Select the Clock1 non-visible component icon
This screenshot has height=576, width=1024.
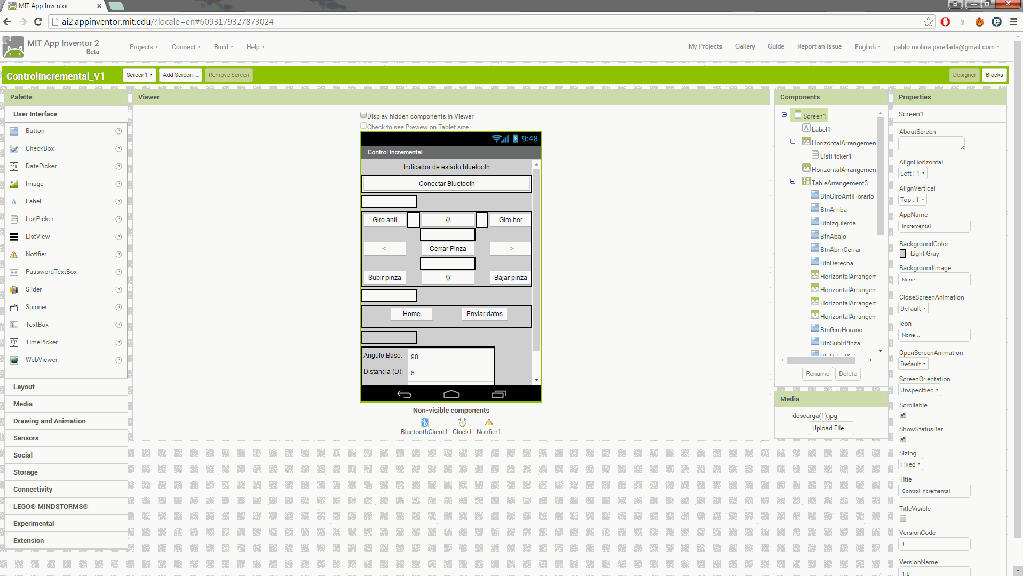[462, 422]
